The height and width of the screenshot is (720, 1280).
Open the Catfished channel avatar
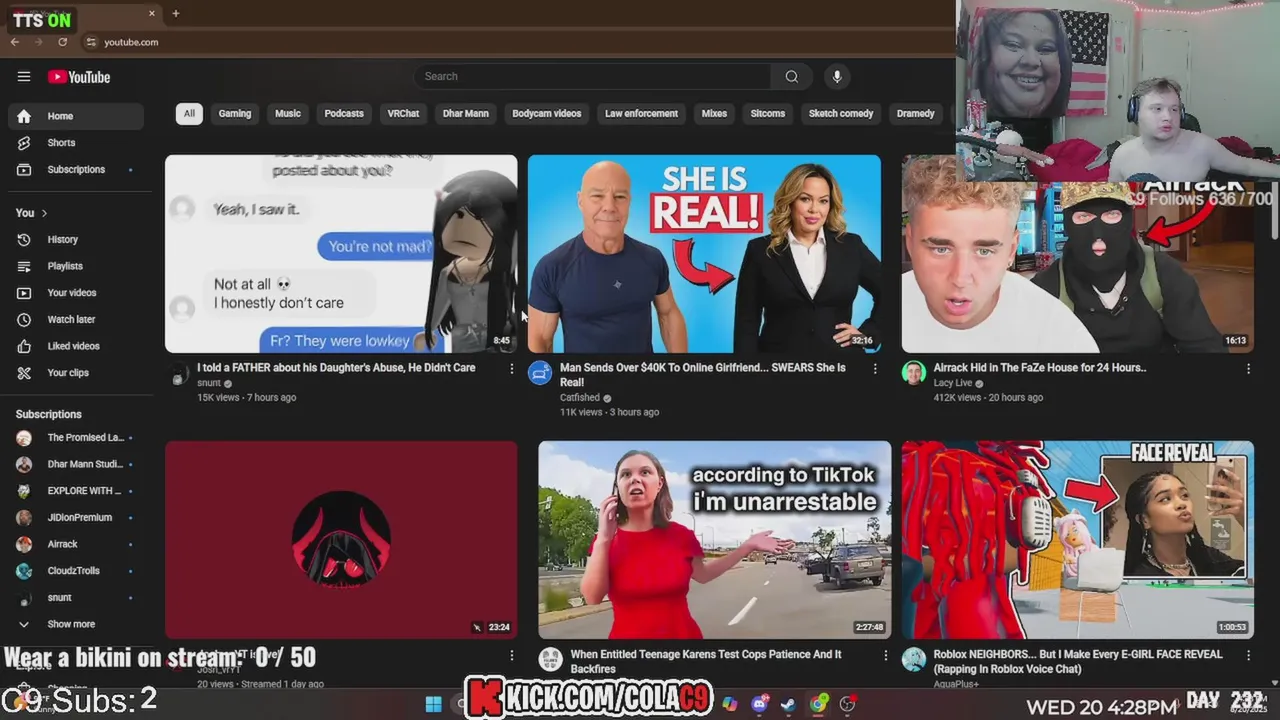540,373
